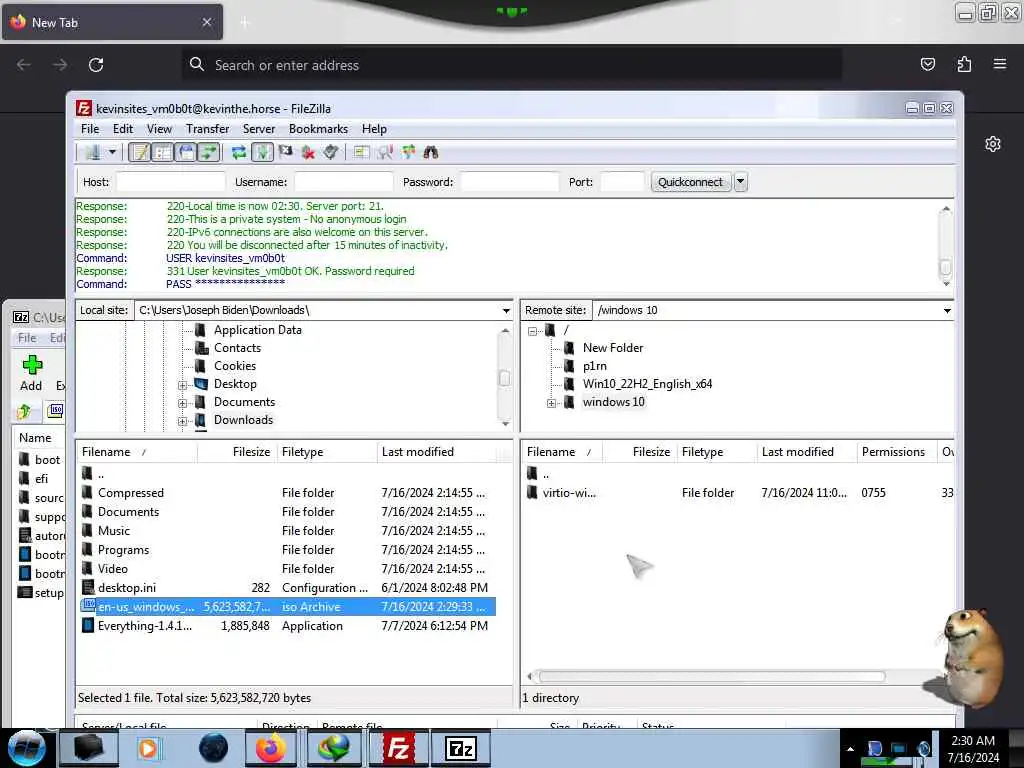Open the File menu in FileZilla
This screenshot has width=1024, height=768.
[89, 129]
